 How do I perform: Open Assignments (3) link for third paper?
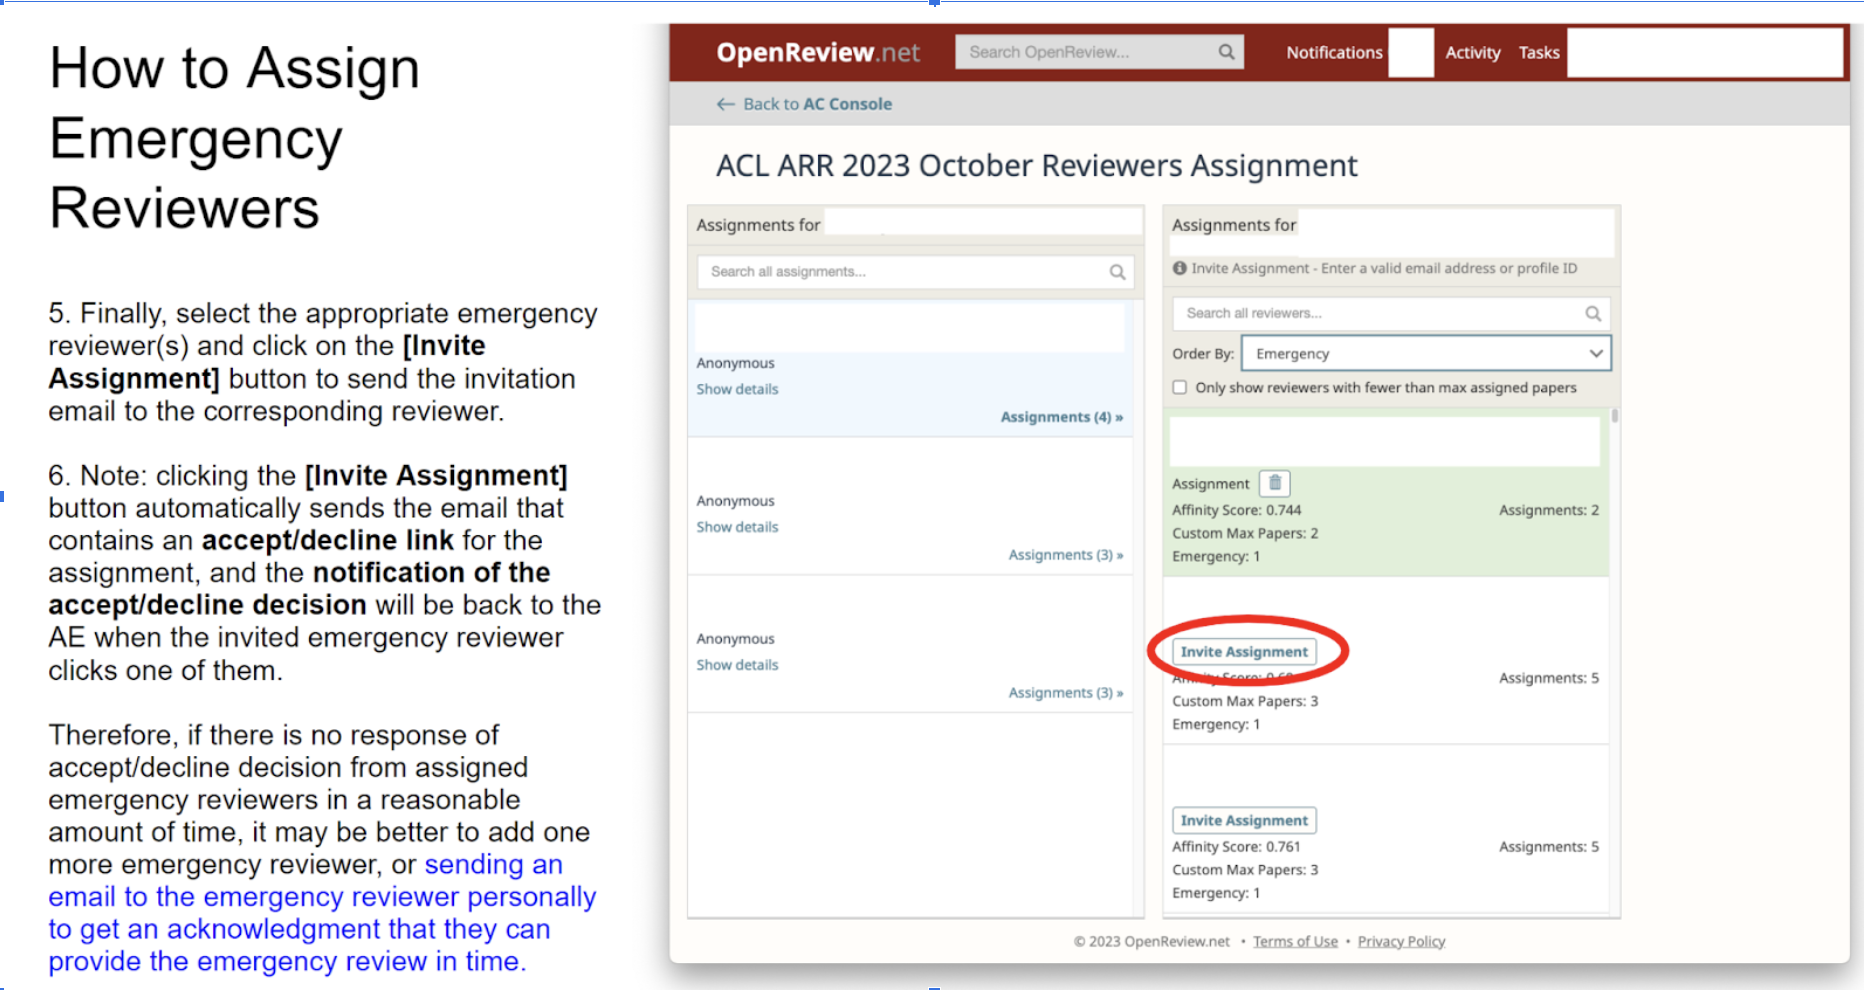[1066, 693]
